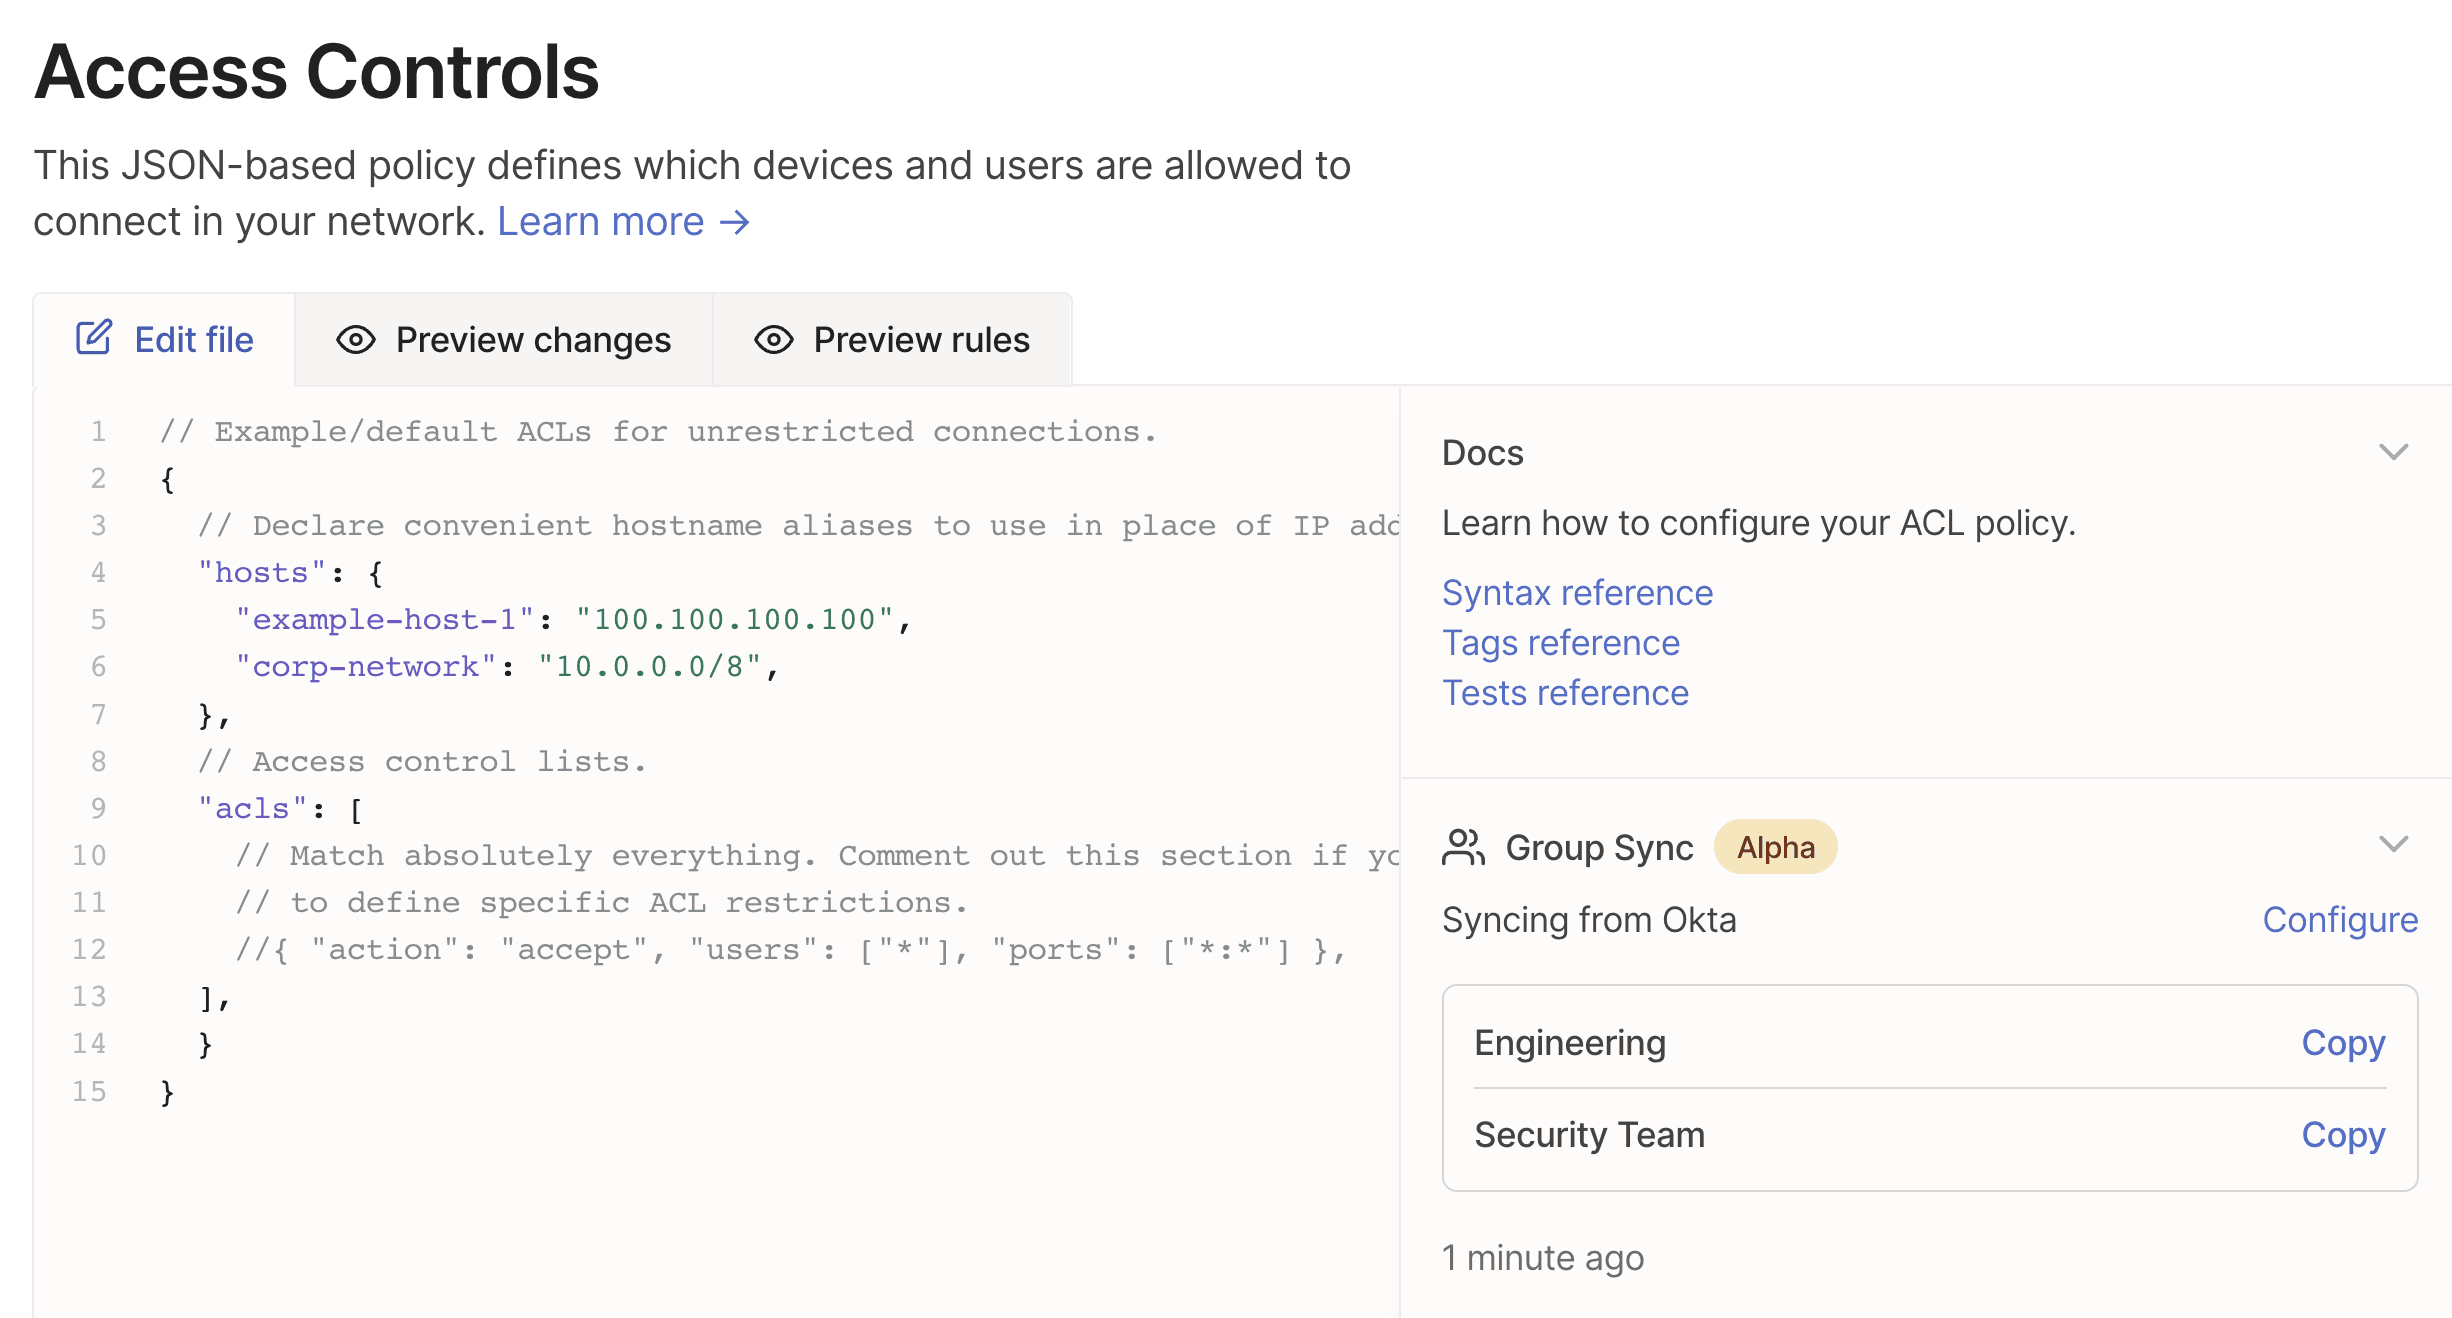Image resolution: width=2452 pixels, height=1318 pixels.
Task: Collapse the Group Sync section chevron
Action: [x=2394, y=845]
